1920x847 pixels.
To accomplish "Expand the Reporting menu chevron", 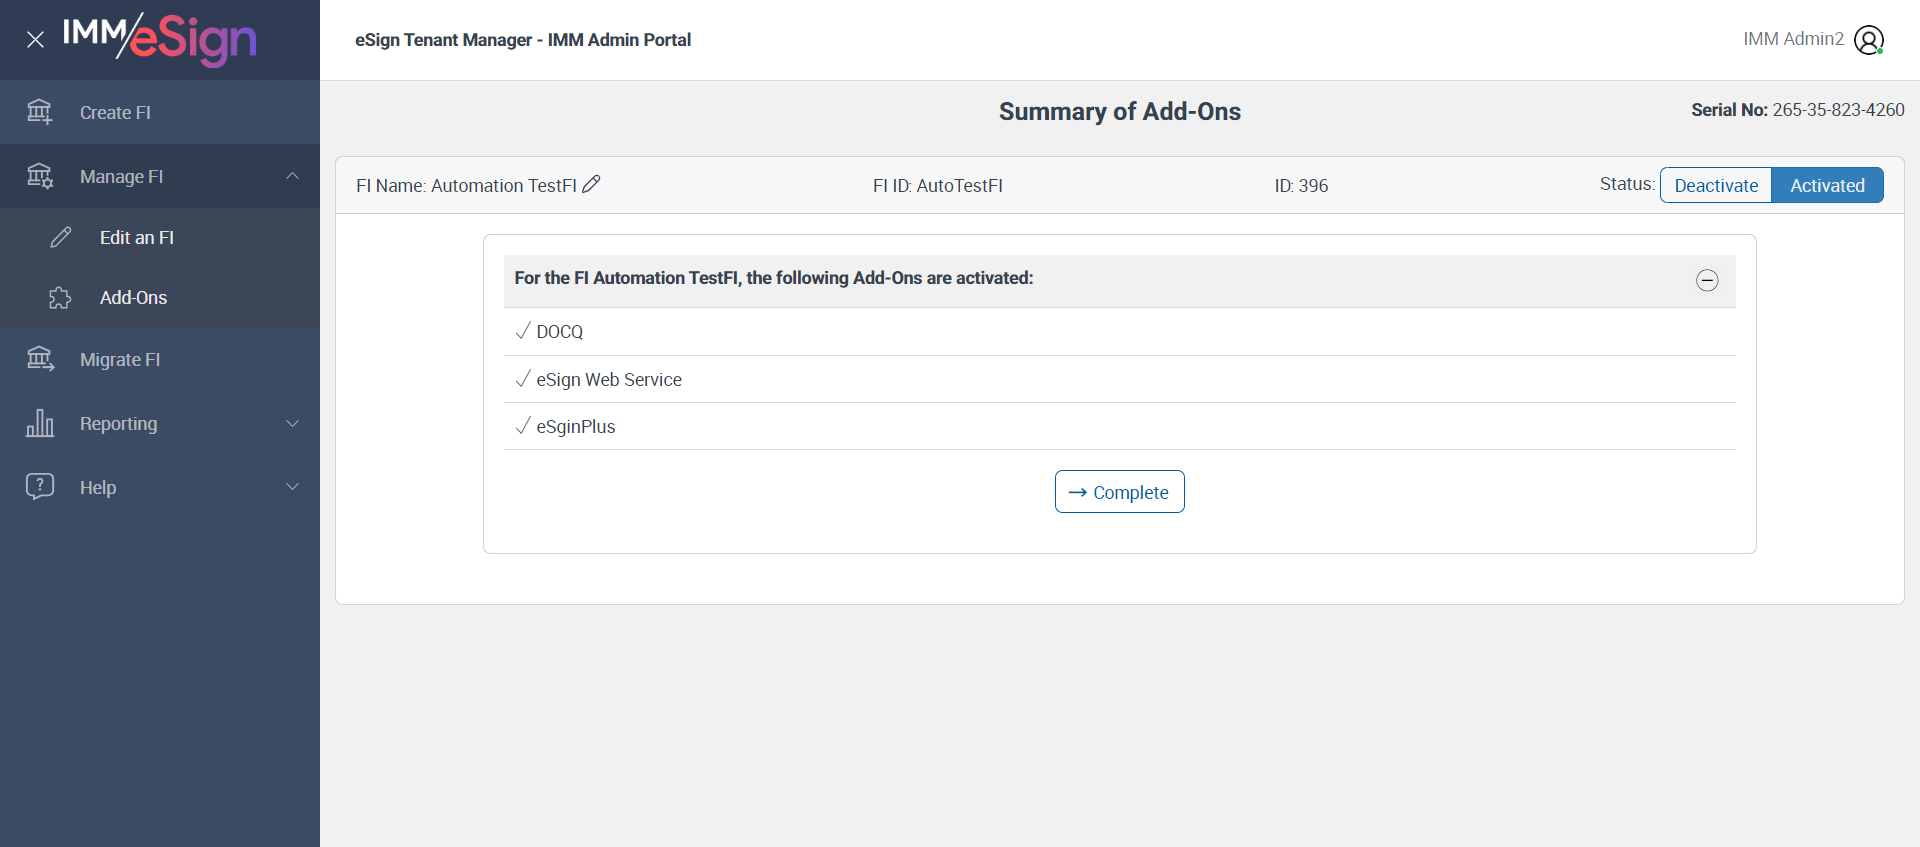I will tap(293, 423).
